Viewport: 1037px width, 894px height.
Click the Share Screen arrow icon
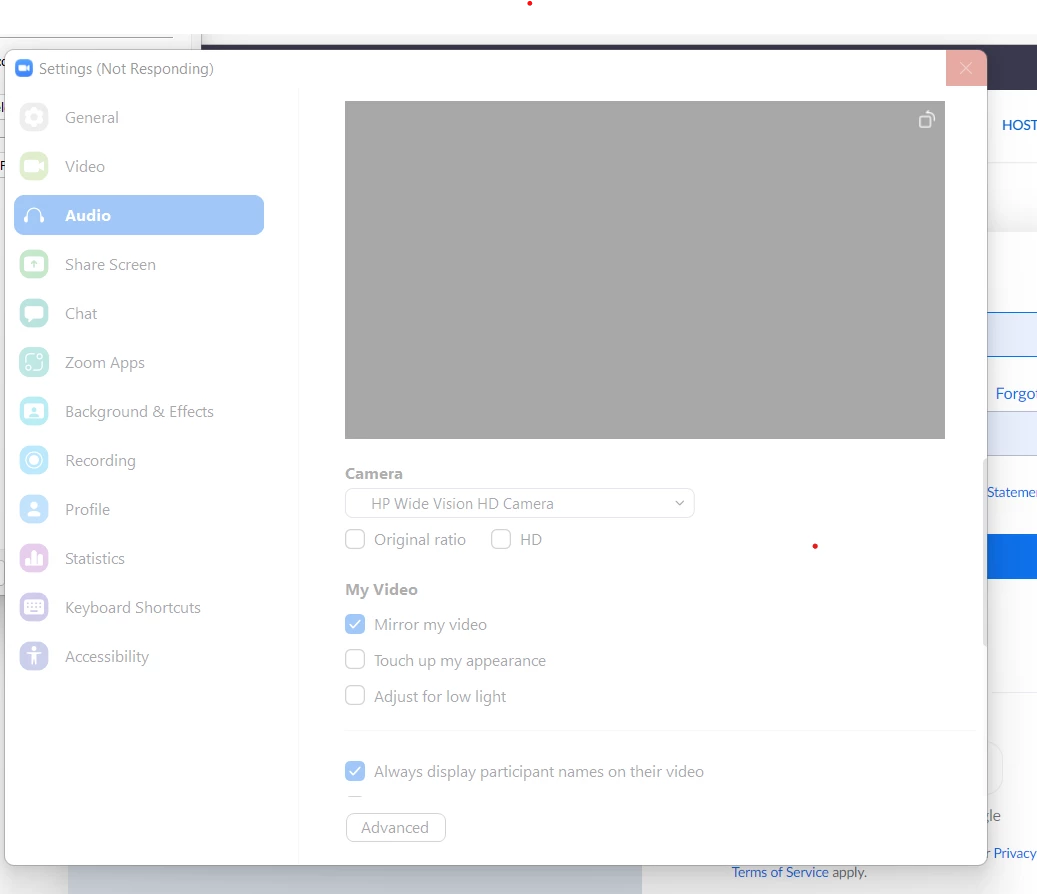34,264
